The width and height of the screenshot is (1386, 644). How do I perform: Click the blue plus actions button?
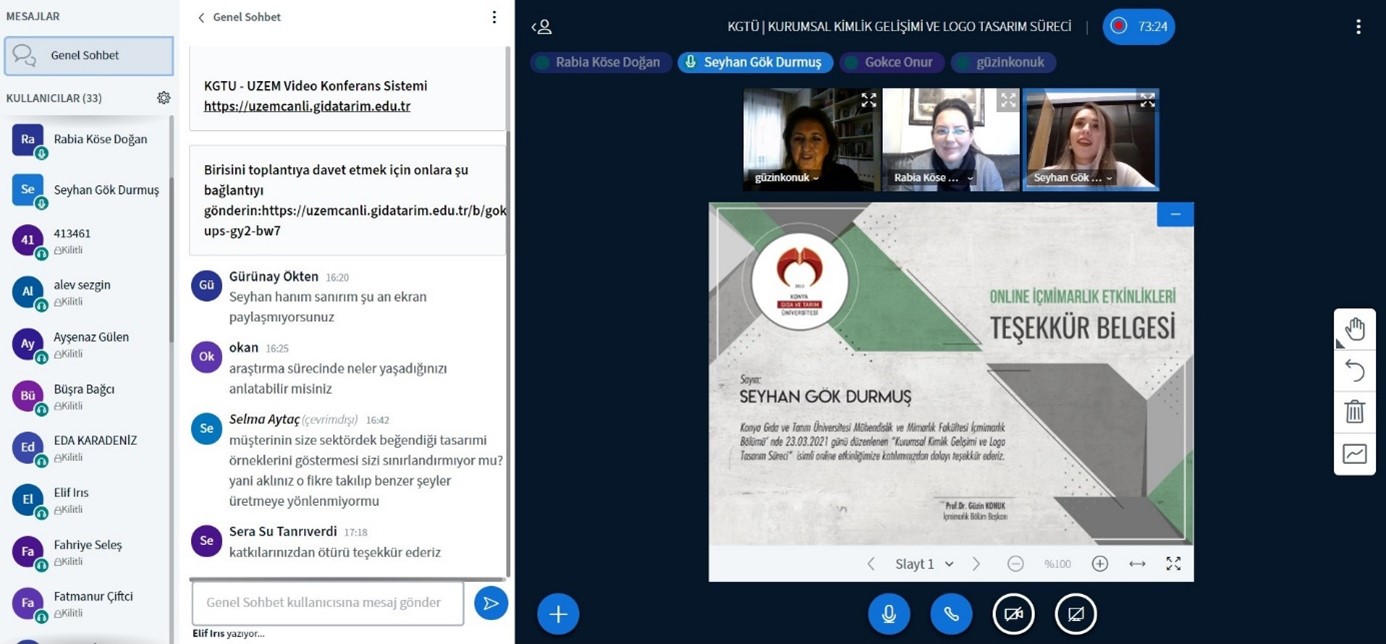558,614
